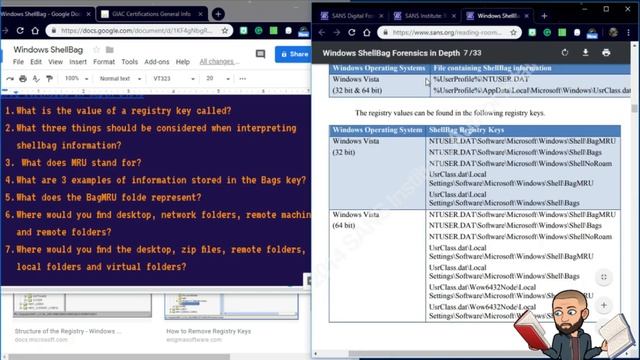The width and height of the screenshot is (640, 360).
Task: Close the Windows ShellBag - Google Docs tab
Action: click(x=89, y=14)
